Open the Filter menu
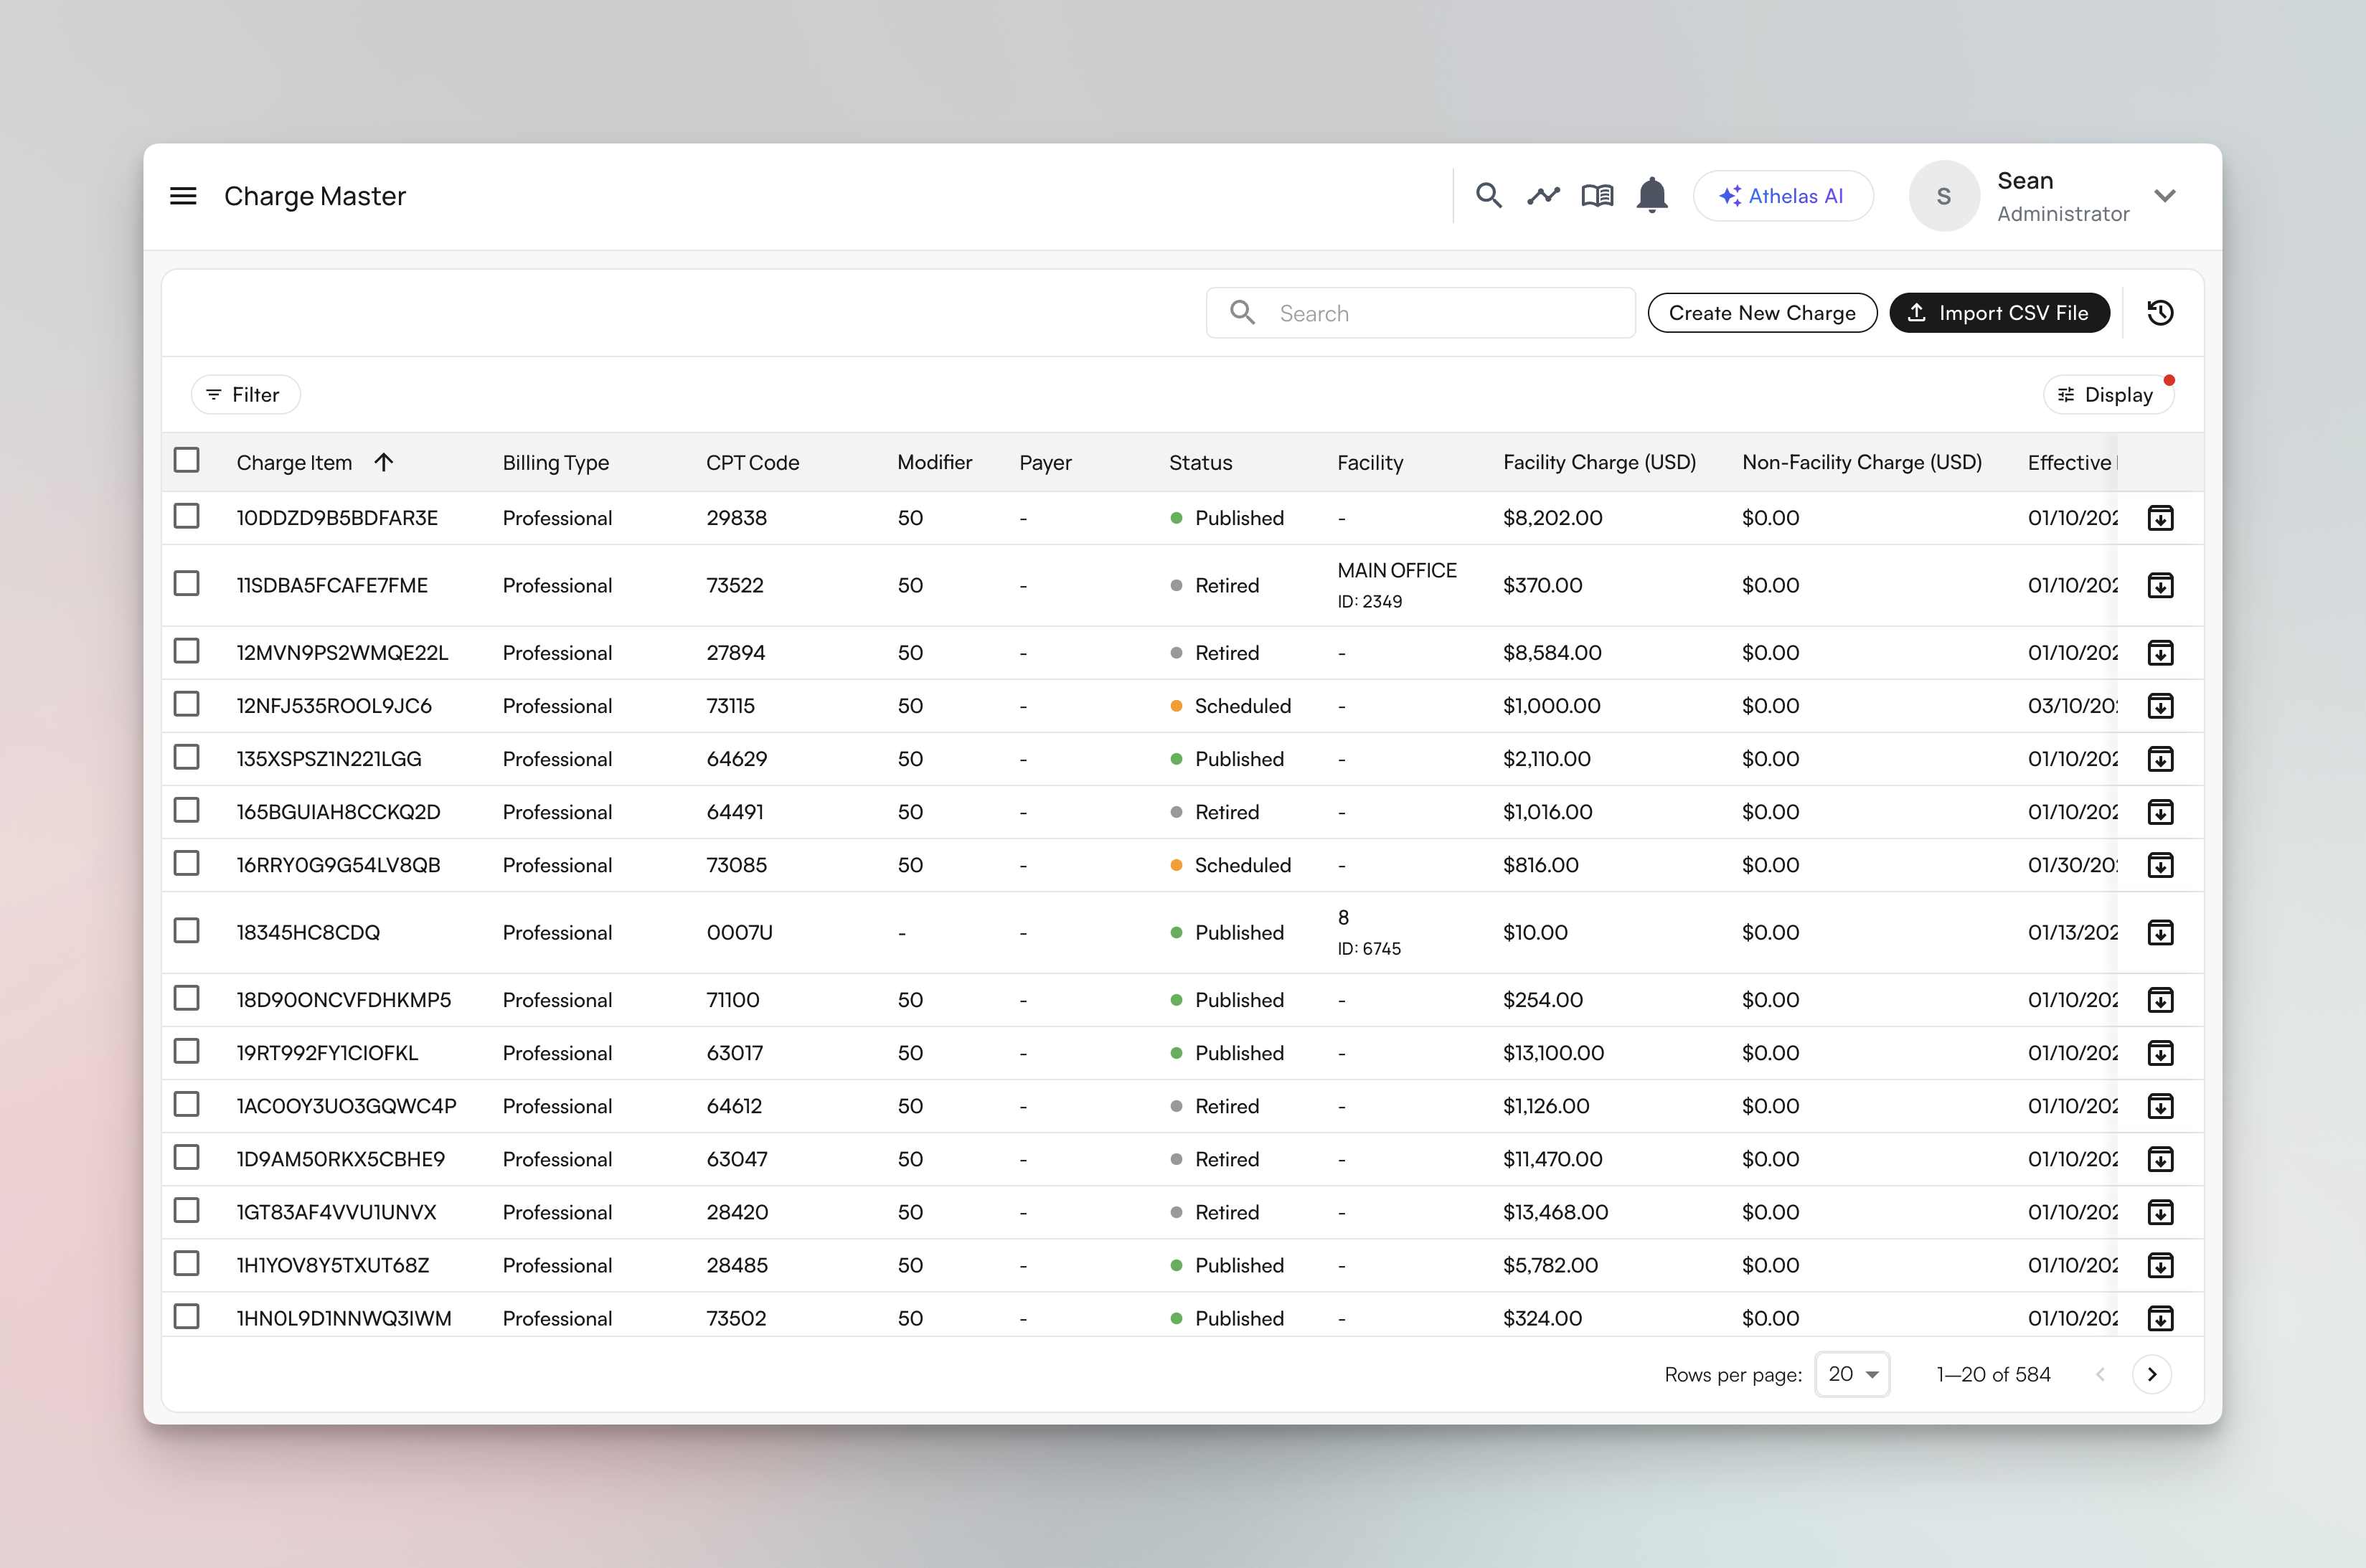 pos(245,395)
